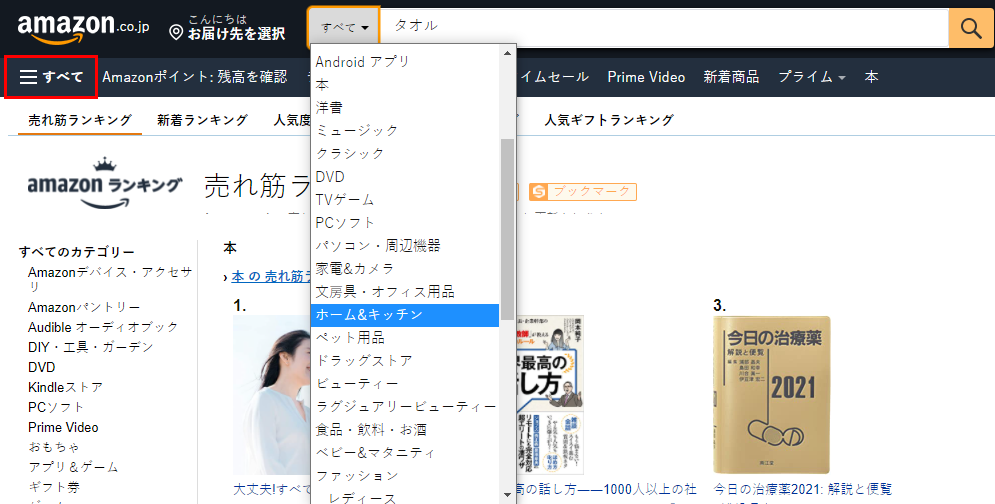Image resolution: width=995 pixels, height=504 pixels.
Task: Switch to 売れ筋ランキング tab
Action: tap(80, 120)
